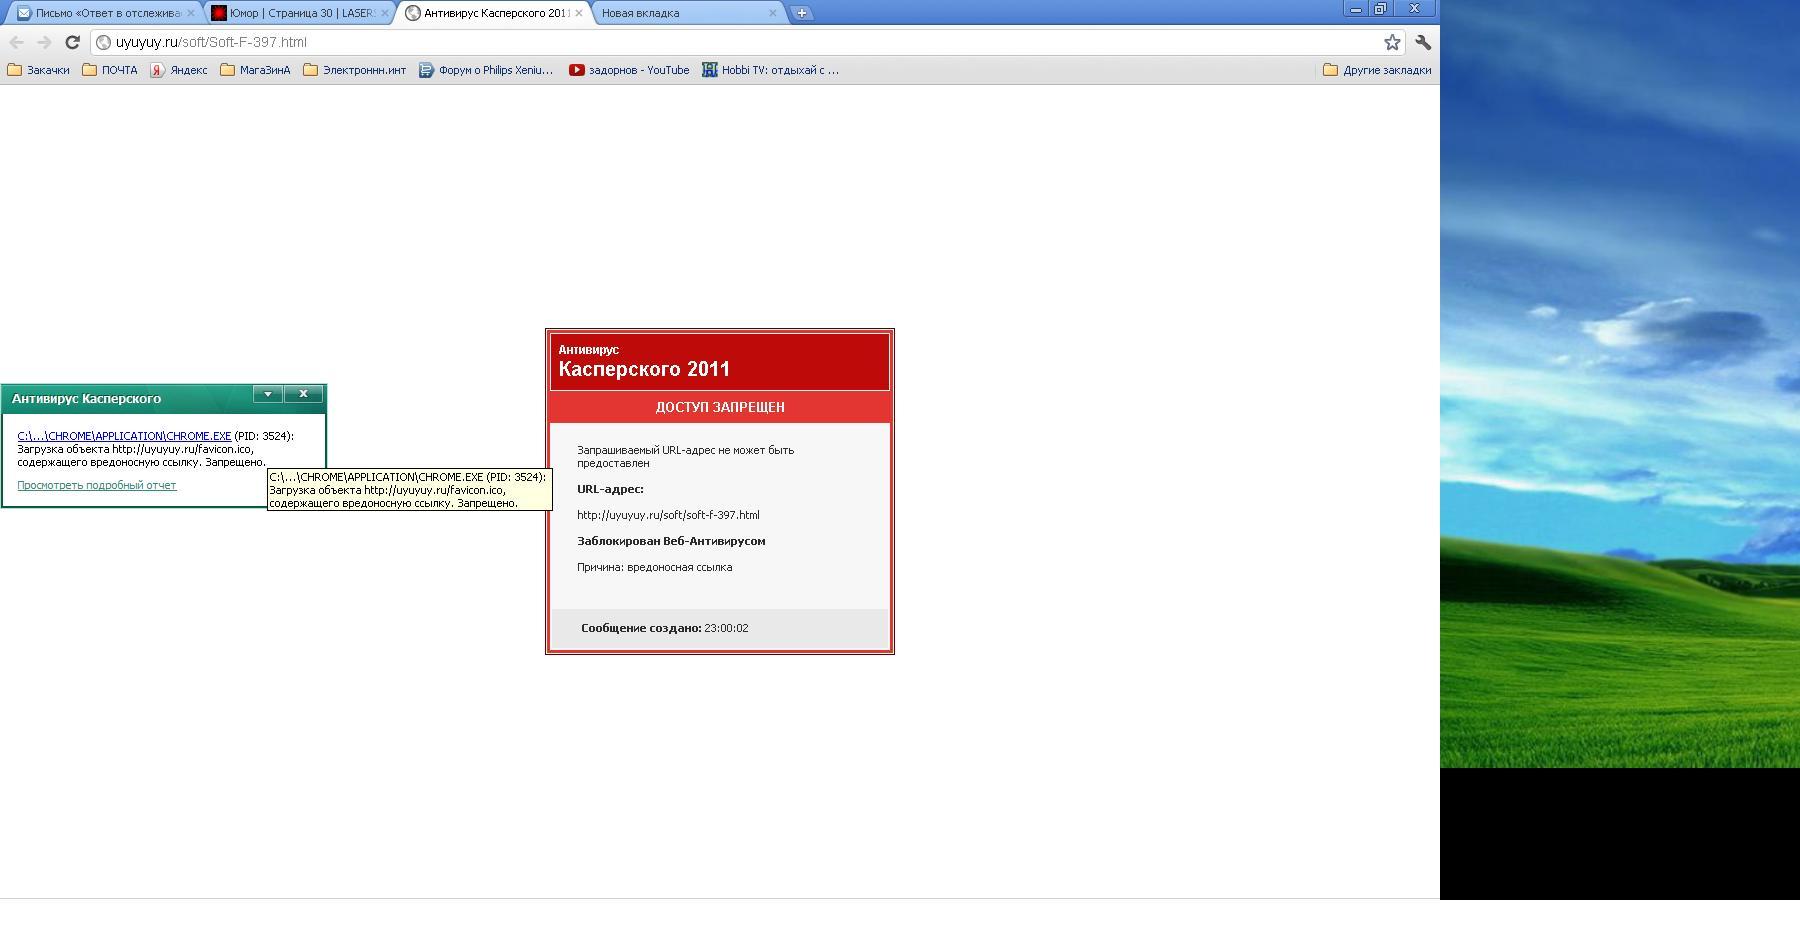
Task: Close the 'Юмор | Страница 30' tab
Action: pos(384,13)
